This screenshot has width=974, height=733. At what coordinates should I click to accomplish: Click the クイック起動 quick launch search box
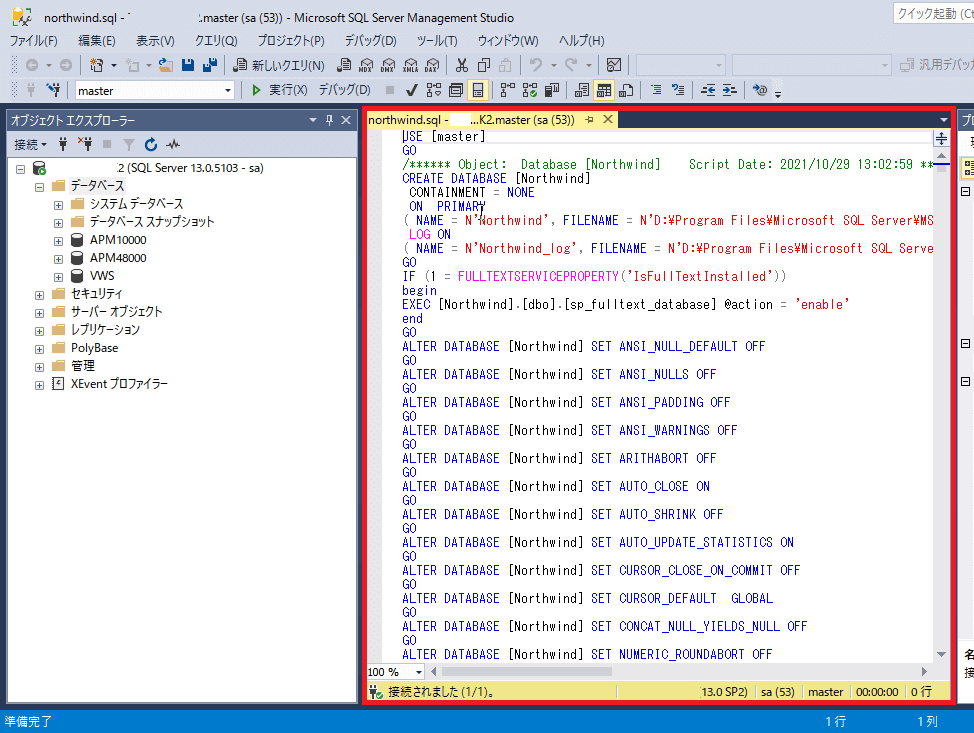932,13
